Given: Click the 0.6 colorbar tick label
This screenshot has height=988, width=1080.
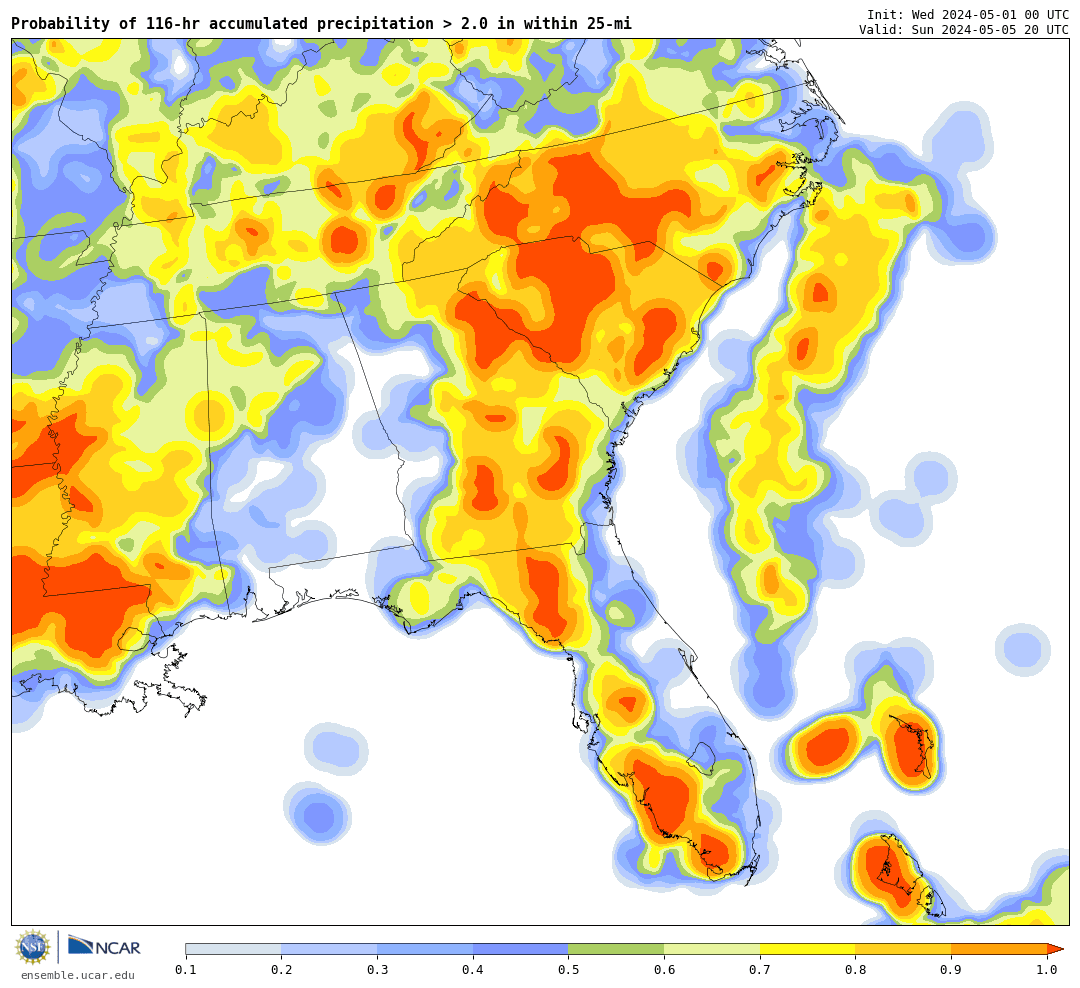Looking at the screenshot, I should [x=664, y=970].
